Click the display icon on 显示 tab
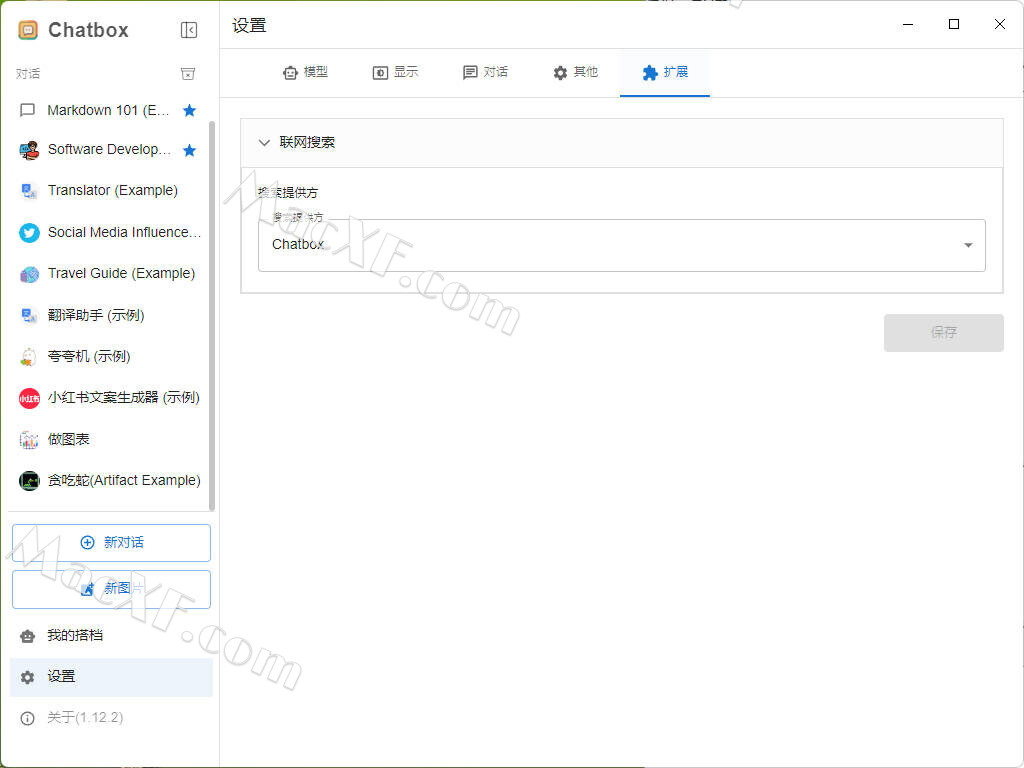 380,73
